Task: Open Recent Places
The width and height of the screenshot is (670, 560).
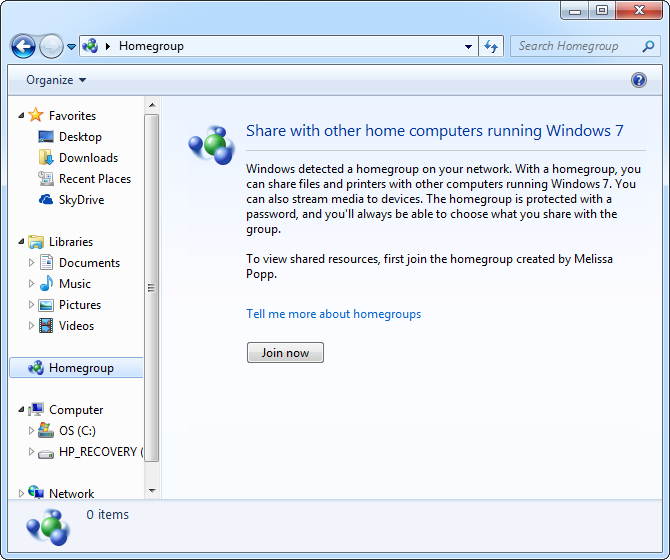Action: (x=95, y=179)
